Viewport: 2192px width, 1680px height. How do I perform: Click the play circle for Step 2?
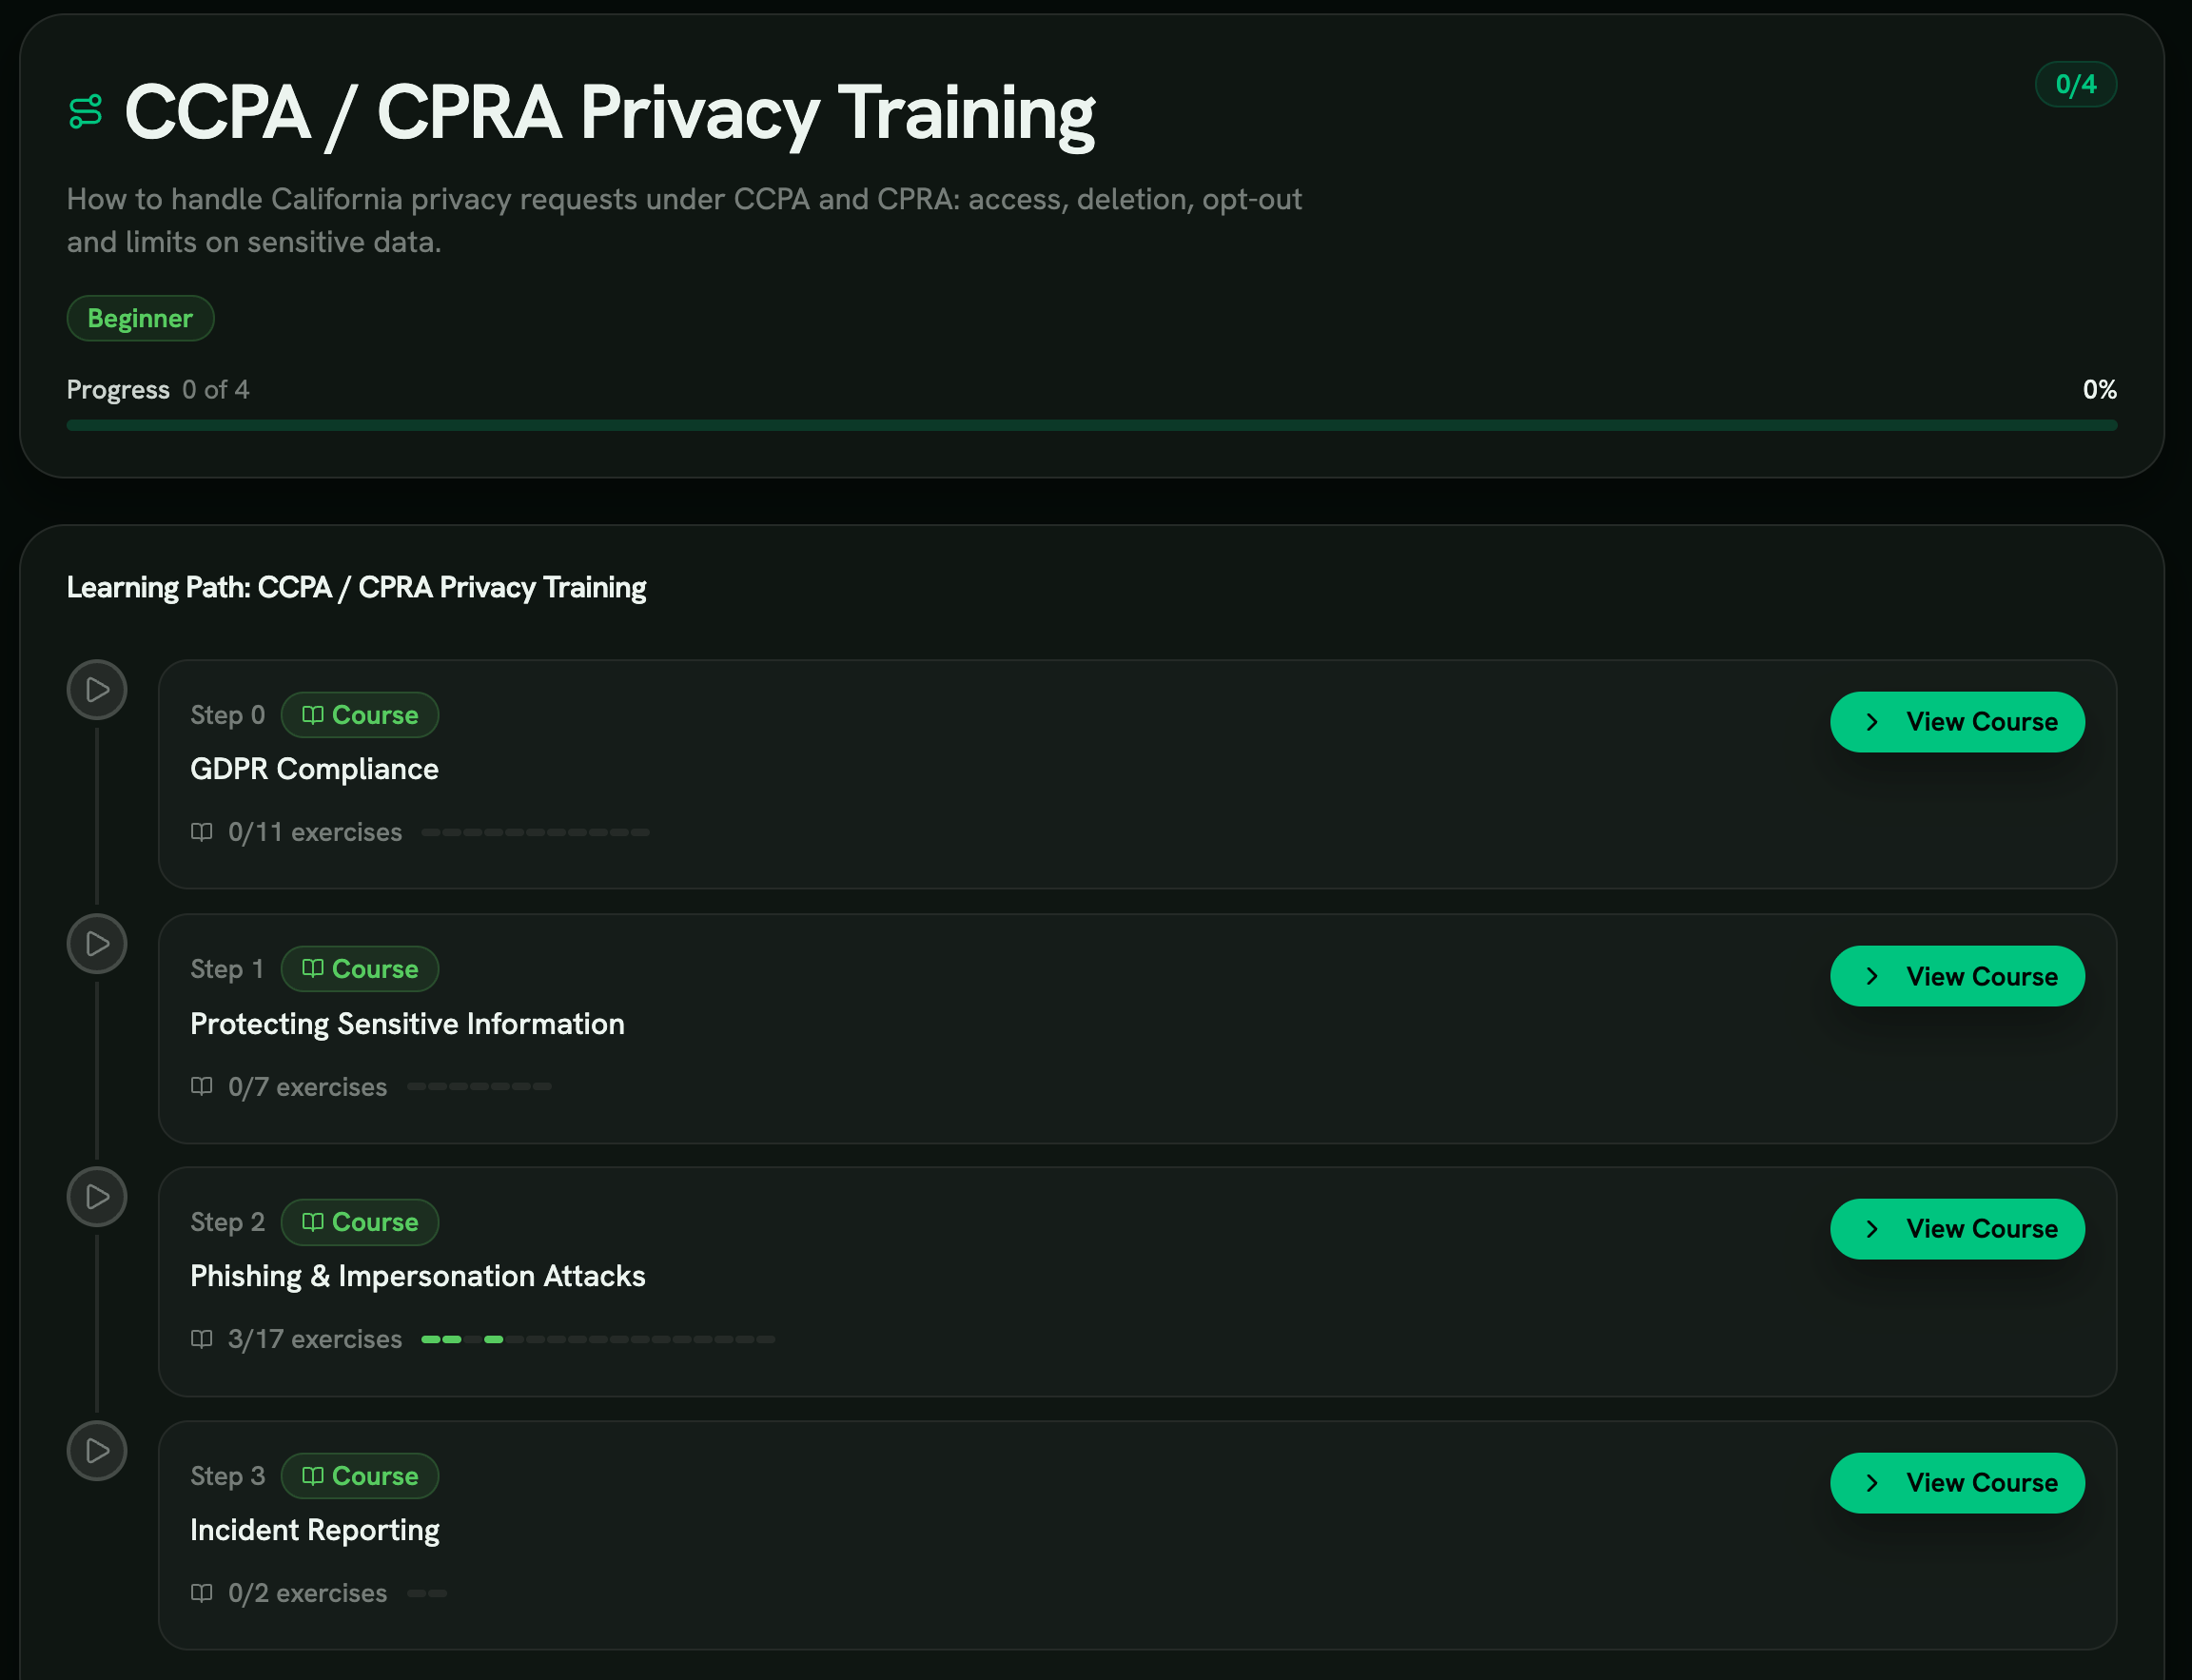coord(97,1197)
